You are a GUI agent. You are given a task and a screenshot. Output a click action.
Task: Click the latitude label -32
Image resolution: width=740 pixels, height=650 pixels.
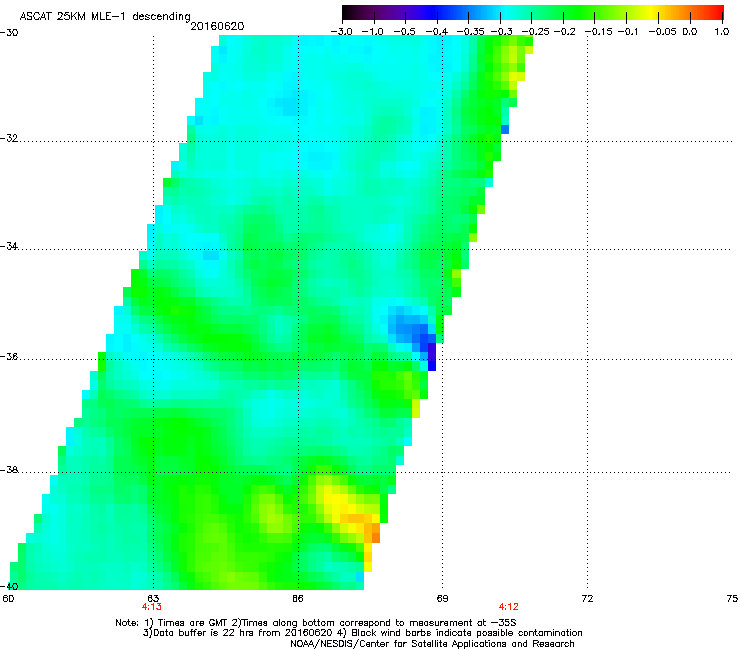tap(9, 138)
